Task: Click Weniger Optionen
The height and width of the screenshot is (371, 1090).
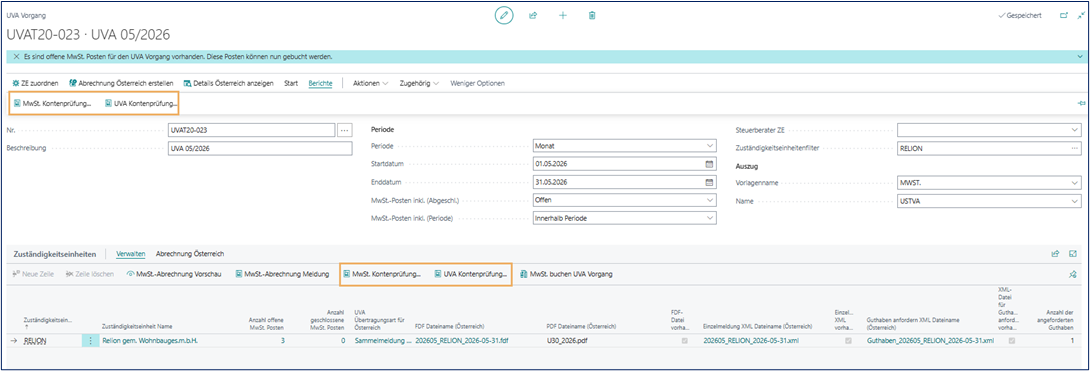Action: pyautogui.click(x=478, y=83)
